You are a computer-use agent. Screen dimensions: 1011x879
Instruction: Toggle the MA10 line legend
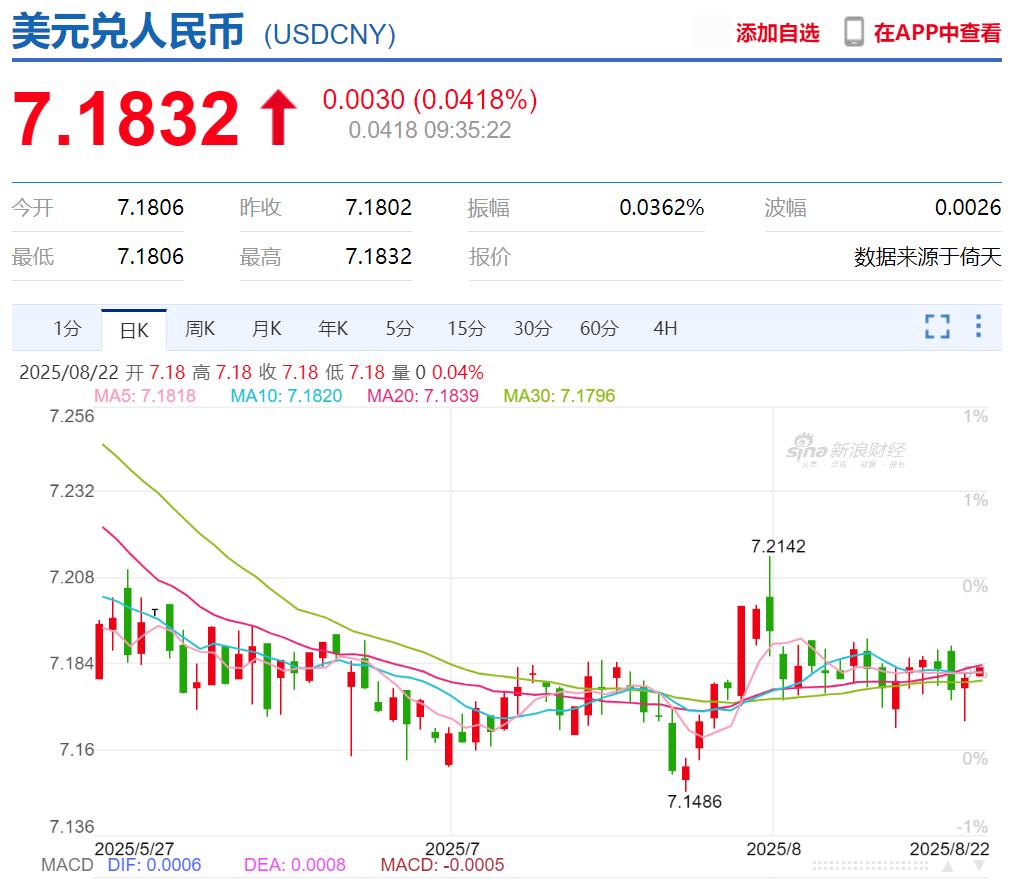coord(286,396)
